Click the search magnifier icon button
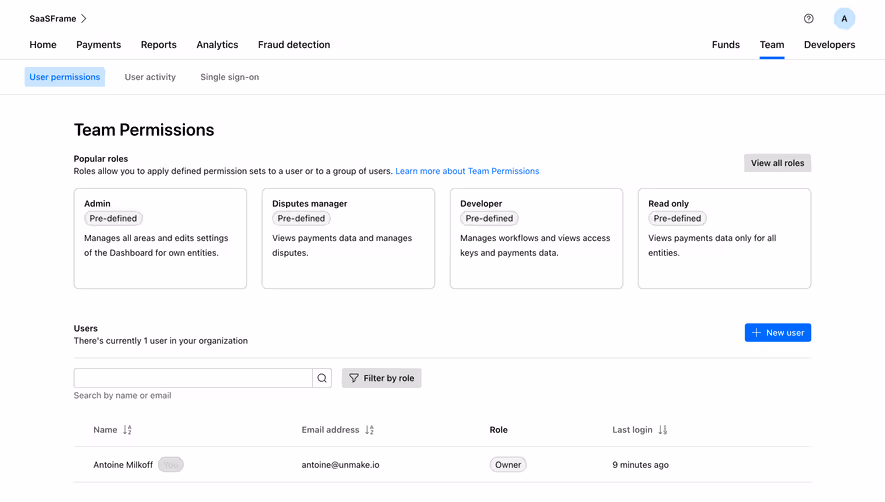Image resolution: width=885 pixels, height=502 pixels. tap(322, 378)
